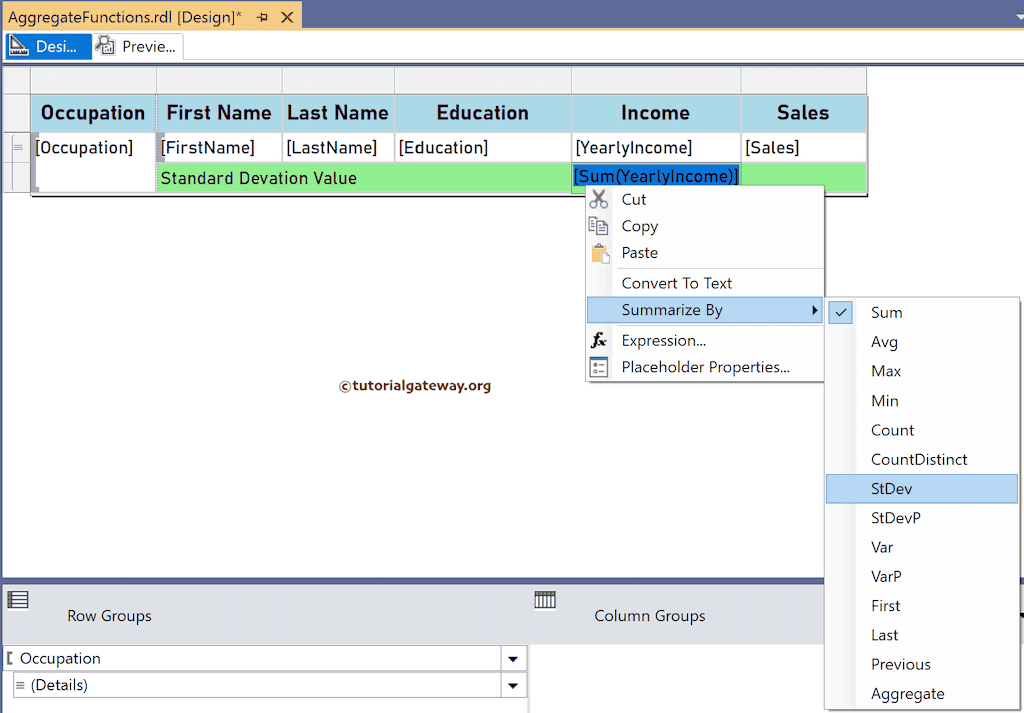Select Convert To Text menu item
1024x713 pixels.
[x=705, y=283]
